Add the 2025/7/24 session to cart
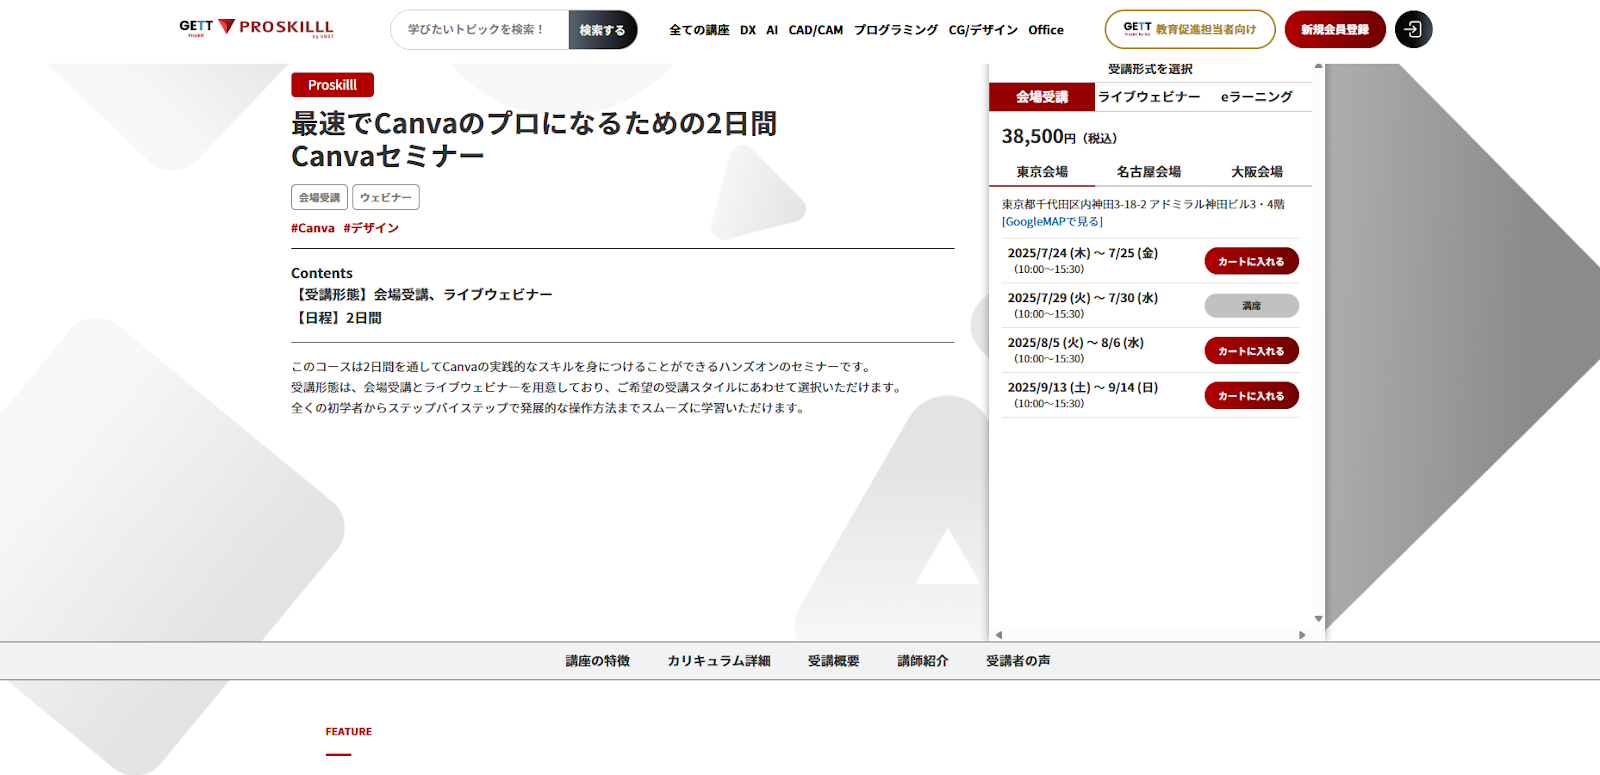Screen dimensions: 1600x775 coord(1251,261)
